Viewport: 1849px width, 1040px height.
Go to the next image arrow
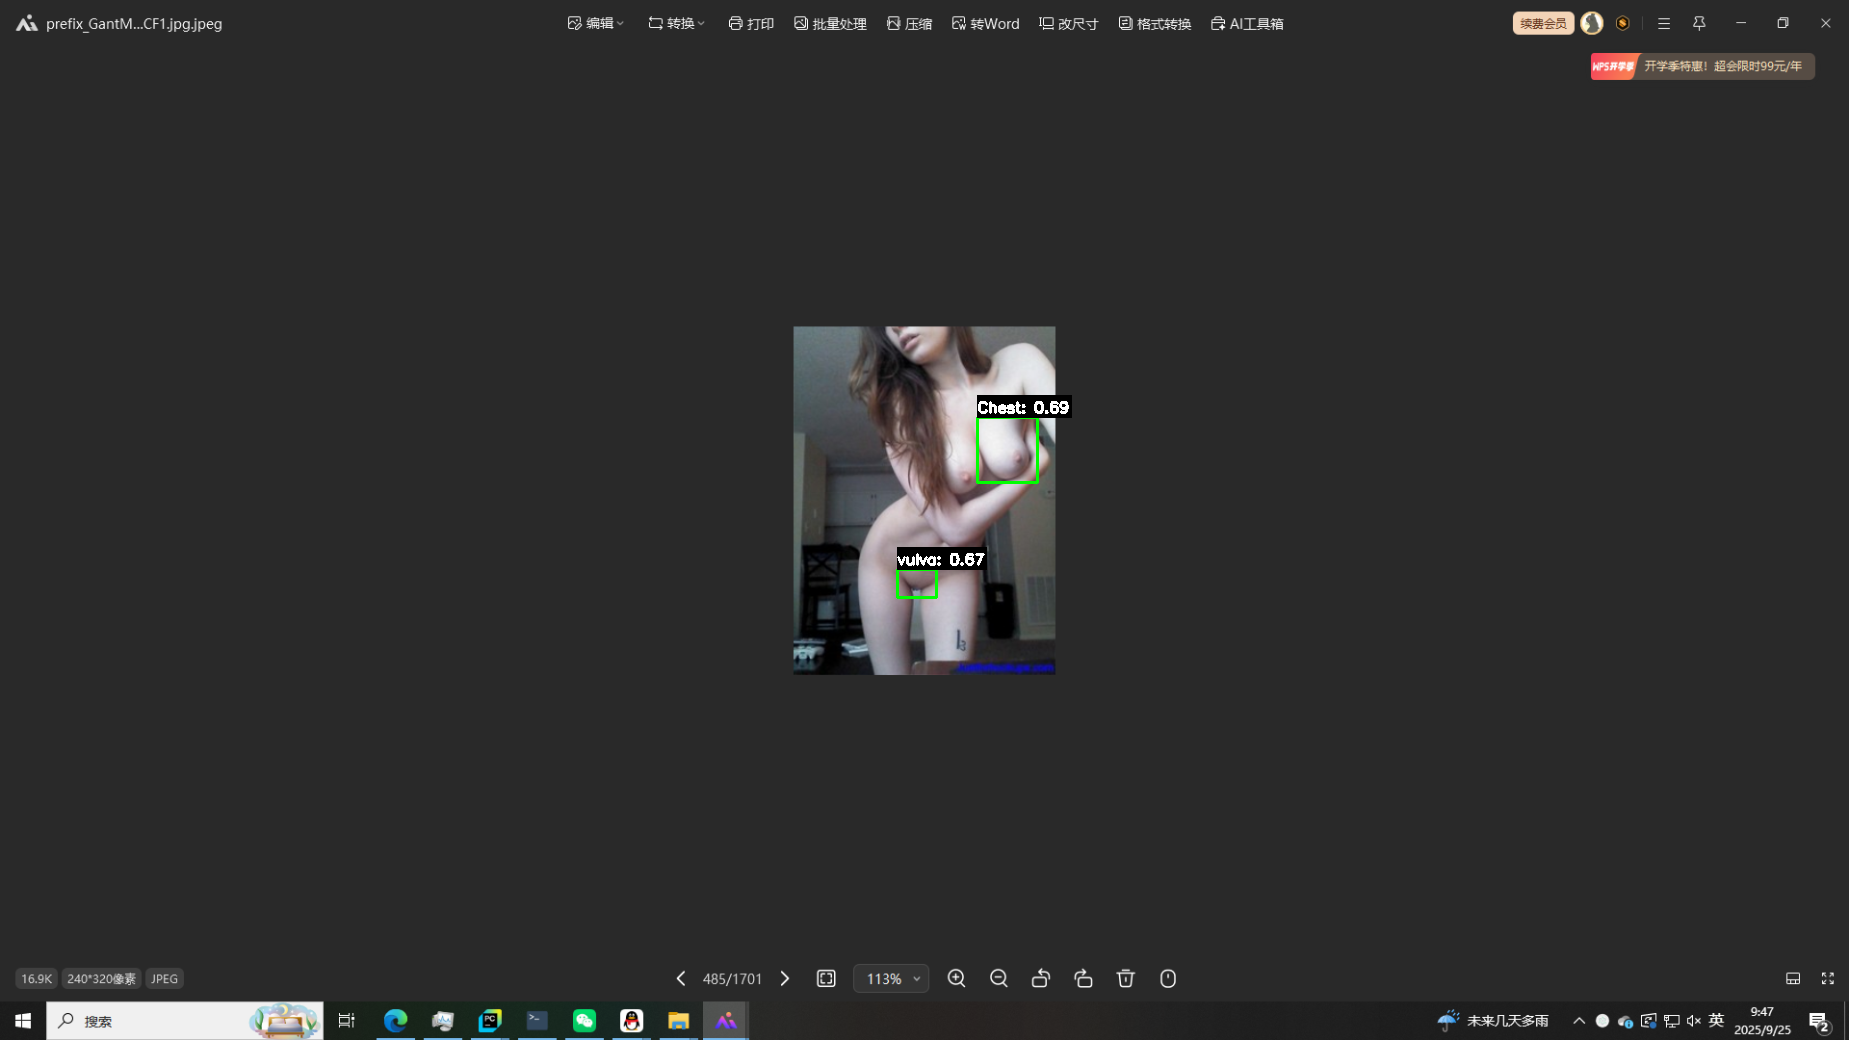pos(785,978)
